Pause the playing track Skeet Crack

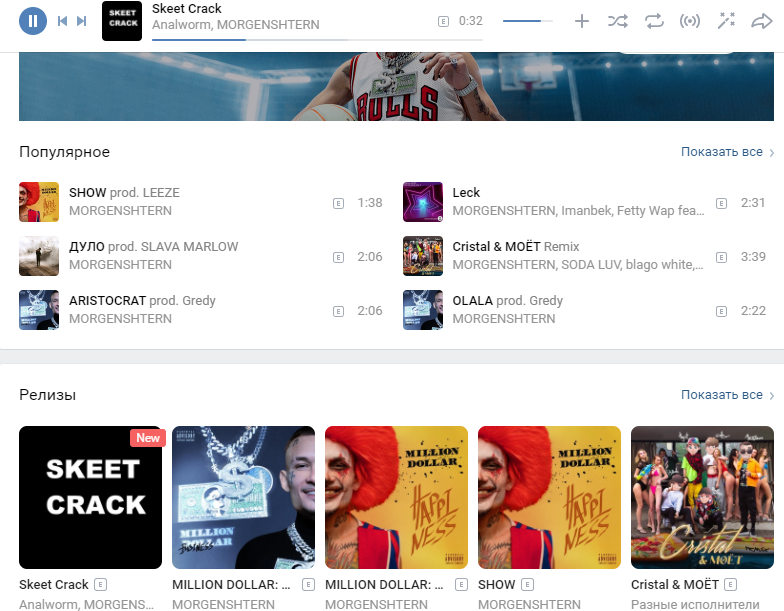click(33, 21)
